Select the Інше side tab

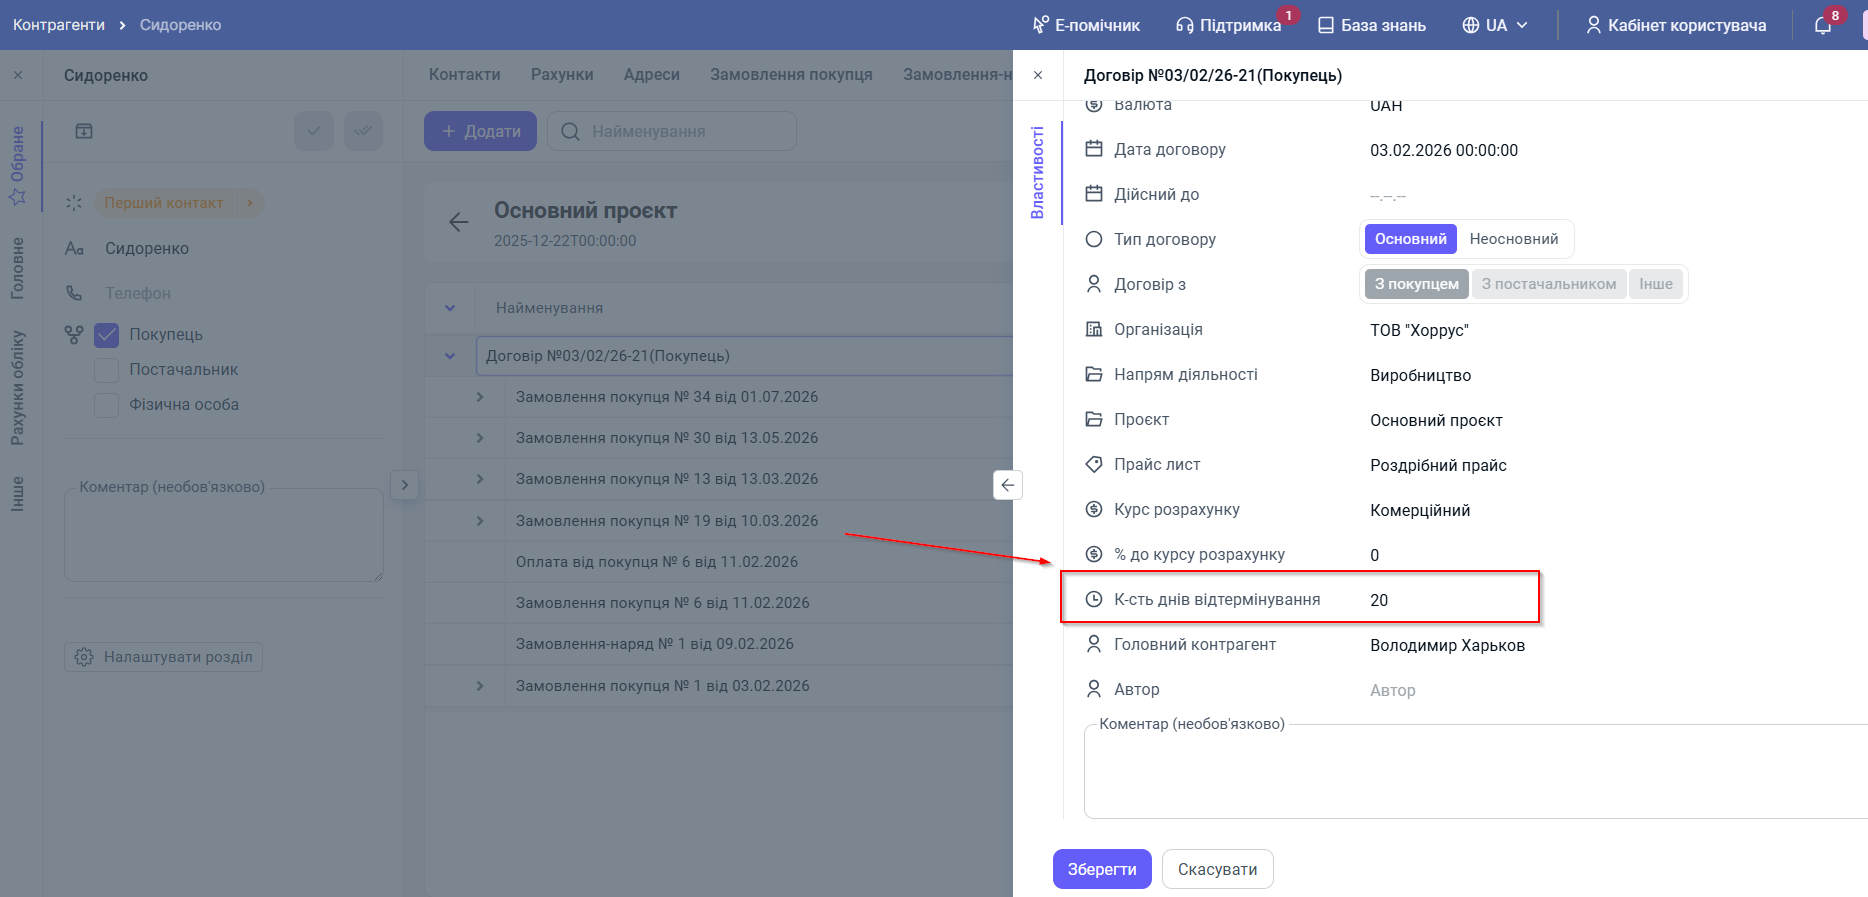pyautogui.click(x=18, y=494)
